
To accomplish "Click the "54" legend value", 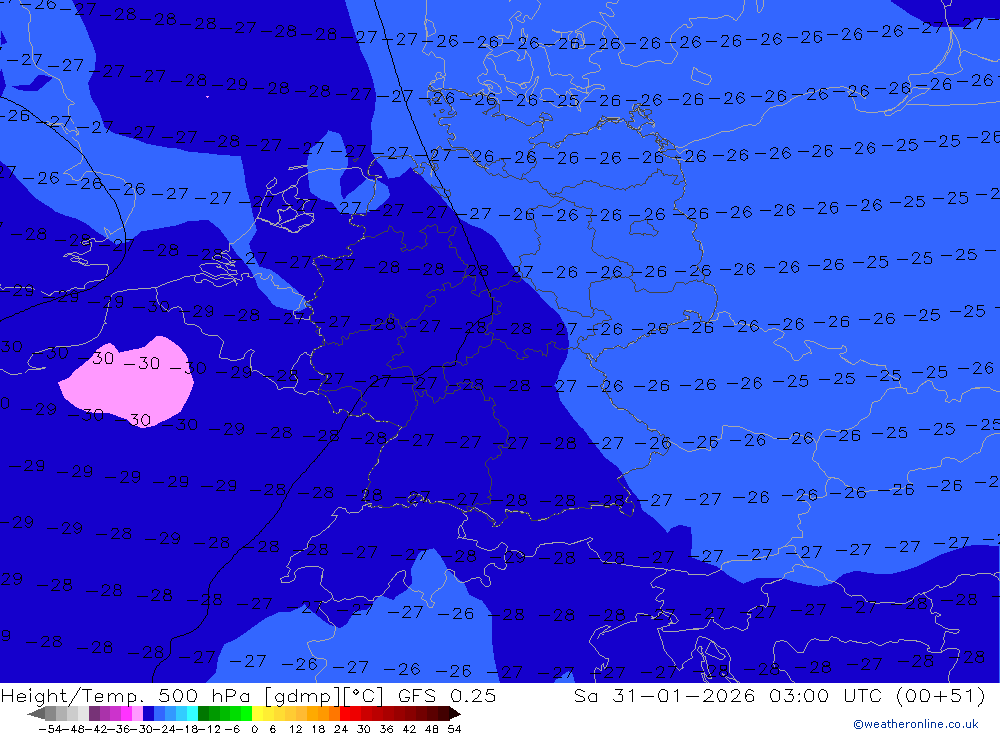I will click(x=454, y=729).
